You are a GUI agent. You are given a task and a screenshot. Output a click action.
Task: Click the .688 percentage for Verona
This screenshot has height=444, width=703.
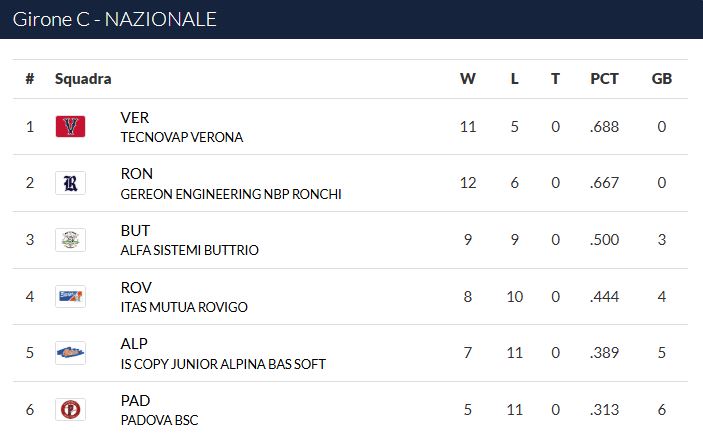point(604,127)
